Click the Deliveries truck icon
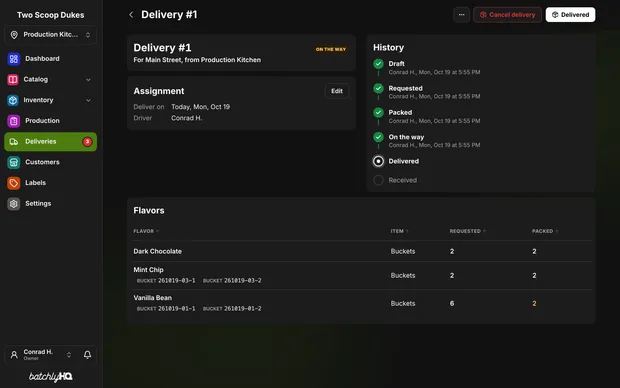The width and height of the screenshot is (620, 388). click(13, 142)
